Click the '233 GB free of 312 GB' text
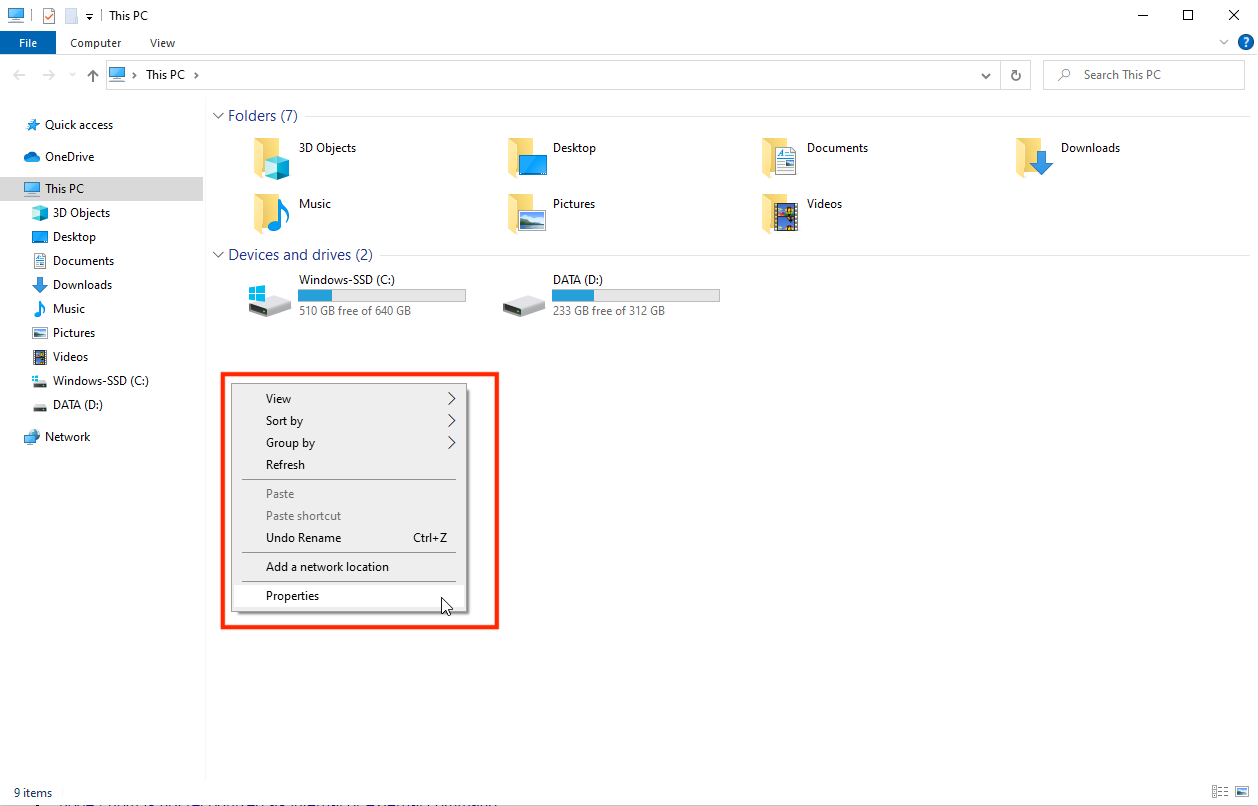The width and height of the screenshot is (1258, 806). [609, 311]
